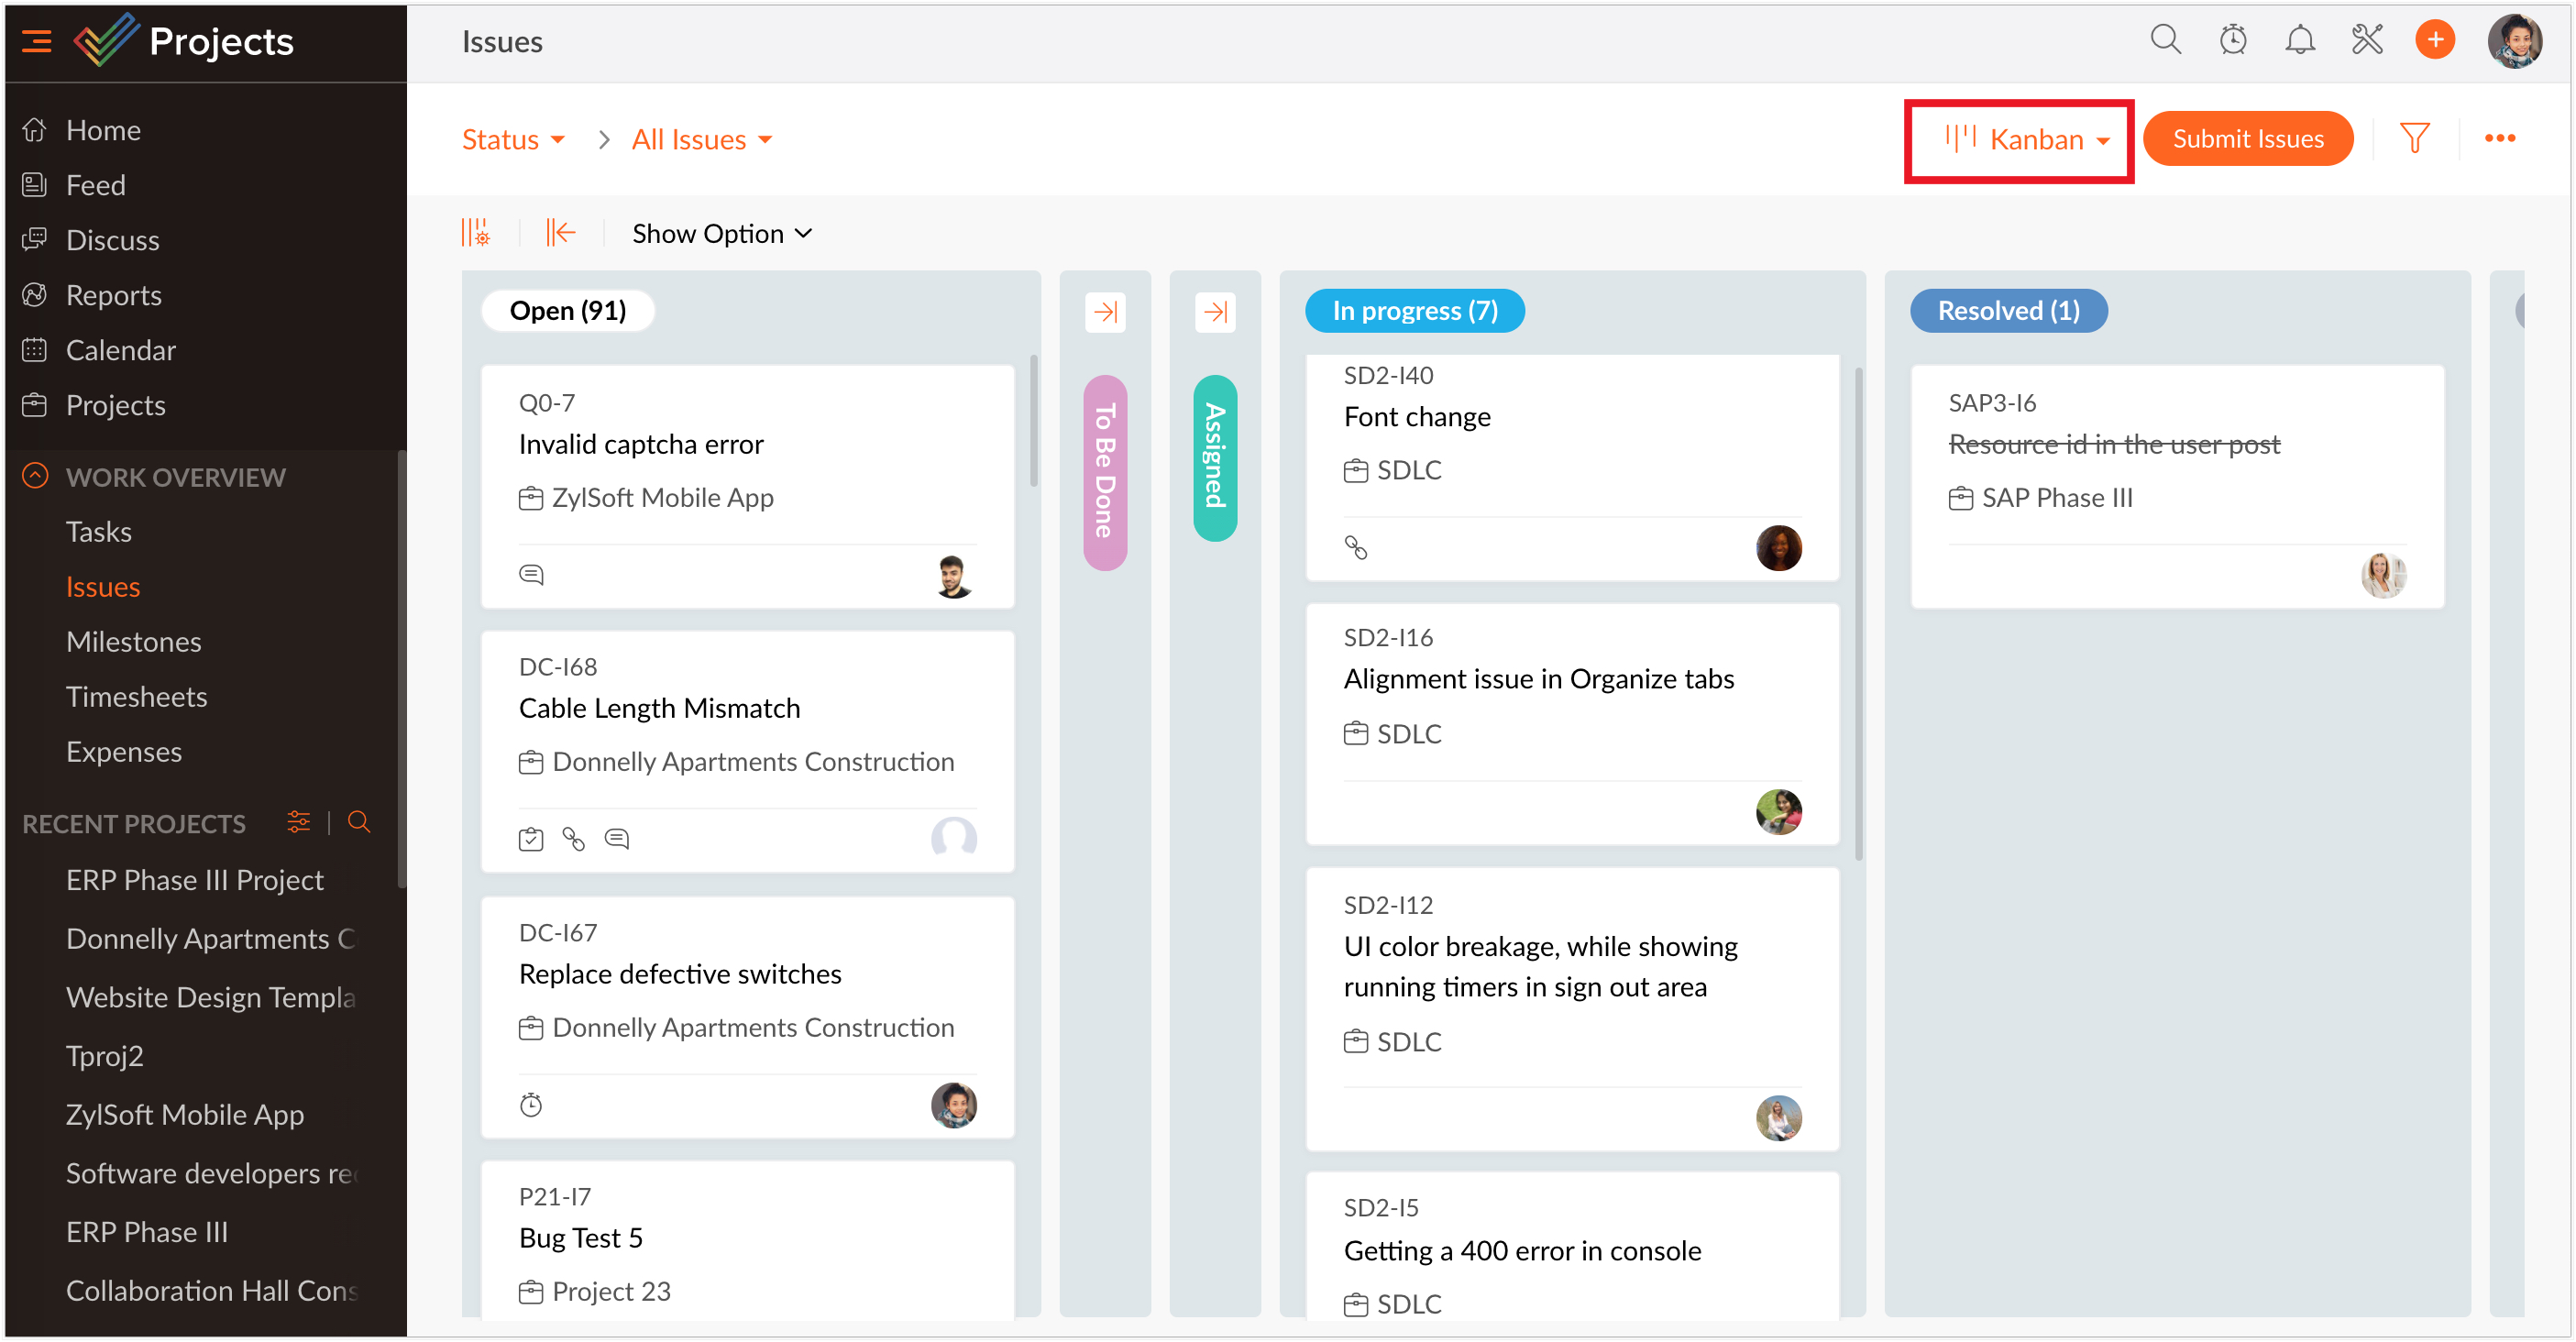The width and height of the screenshot is (2576, 1342).
Task: Expand the collapsed To Be Done column
Action: click(x=1105, y=312)
